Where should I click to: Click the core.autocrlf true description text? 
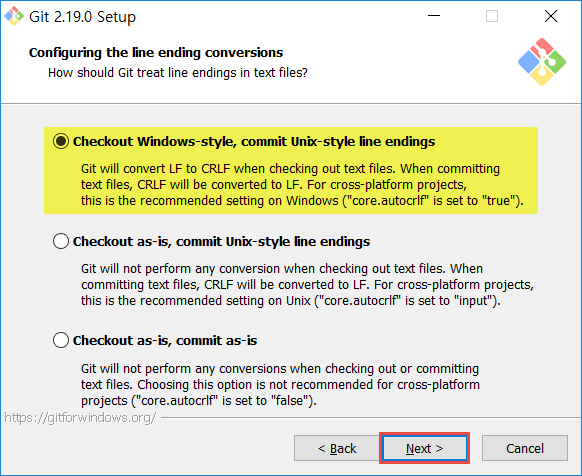click(x=302, y=185)
